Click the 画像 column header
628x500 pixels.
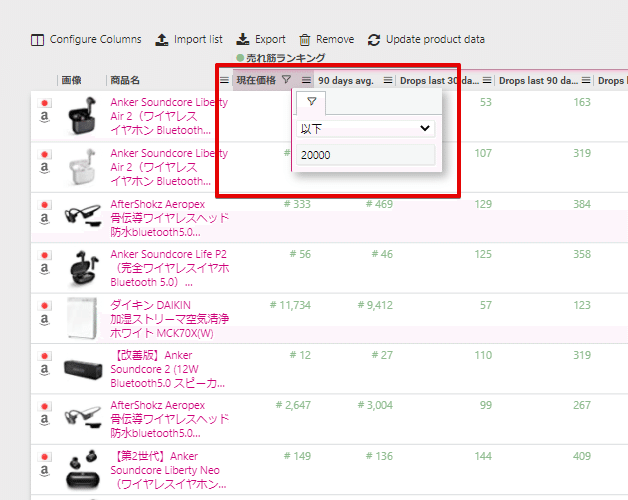72,81
